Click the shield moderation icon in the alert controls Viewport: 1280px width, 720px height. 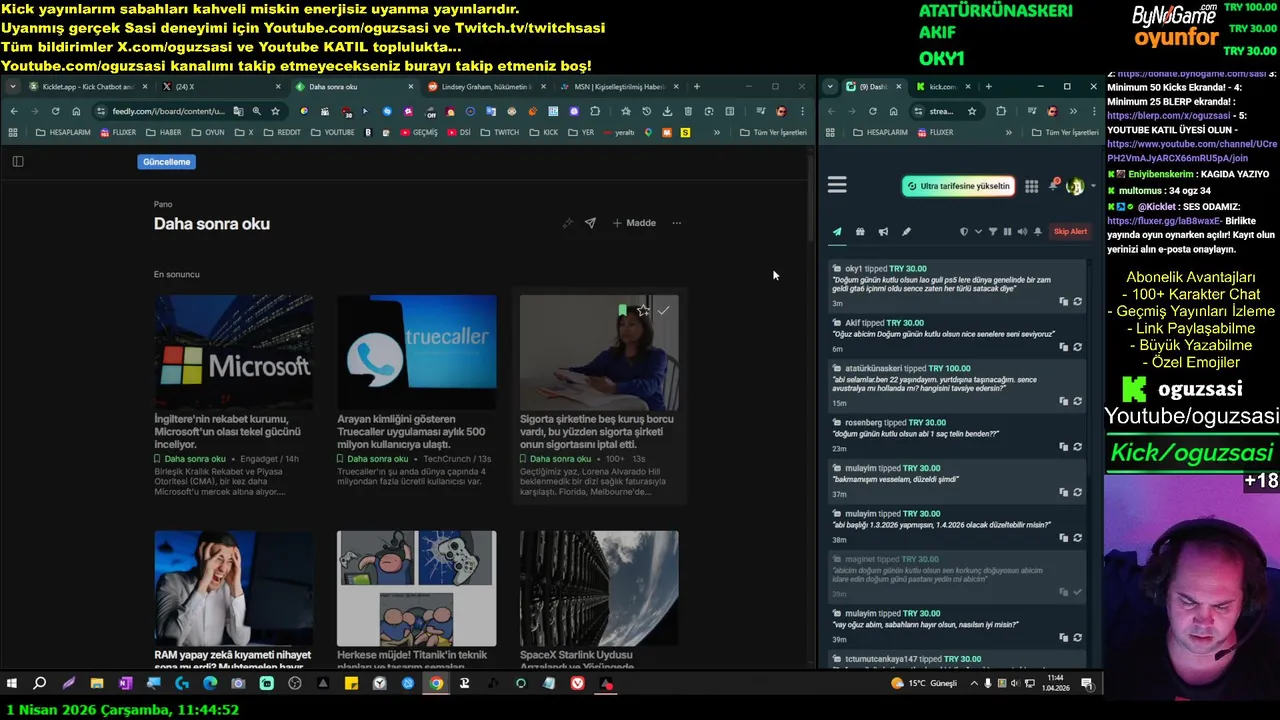pos(964,232)
